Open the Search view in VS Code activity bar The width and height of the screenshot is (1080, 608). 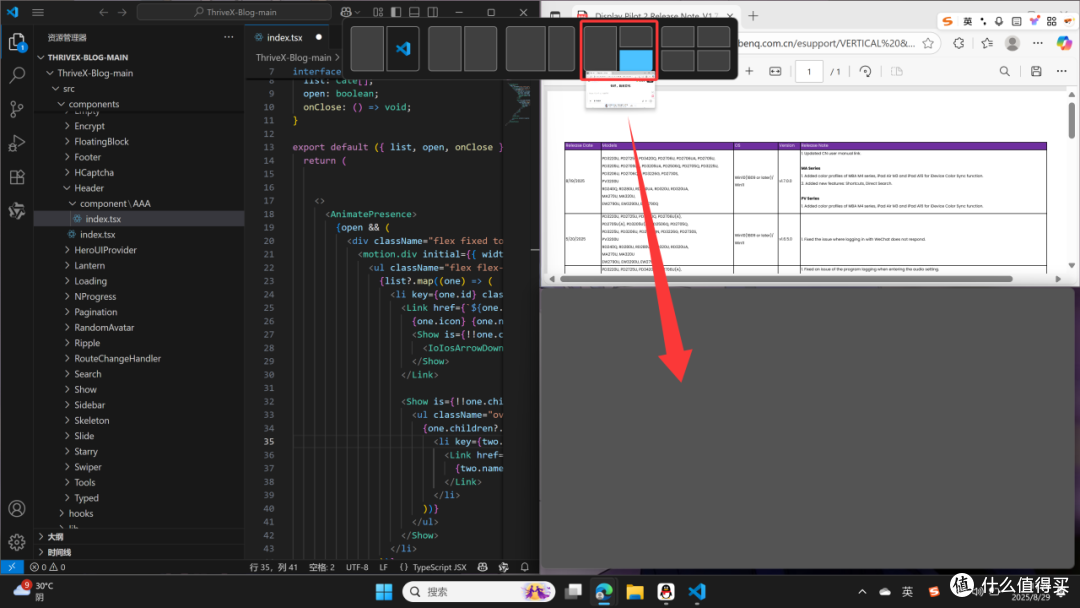coord(17,75)
